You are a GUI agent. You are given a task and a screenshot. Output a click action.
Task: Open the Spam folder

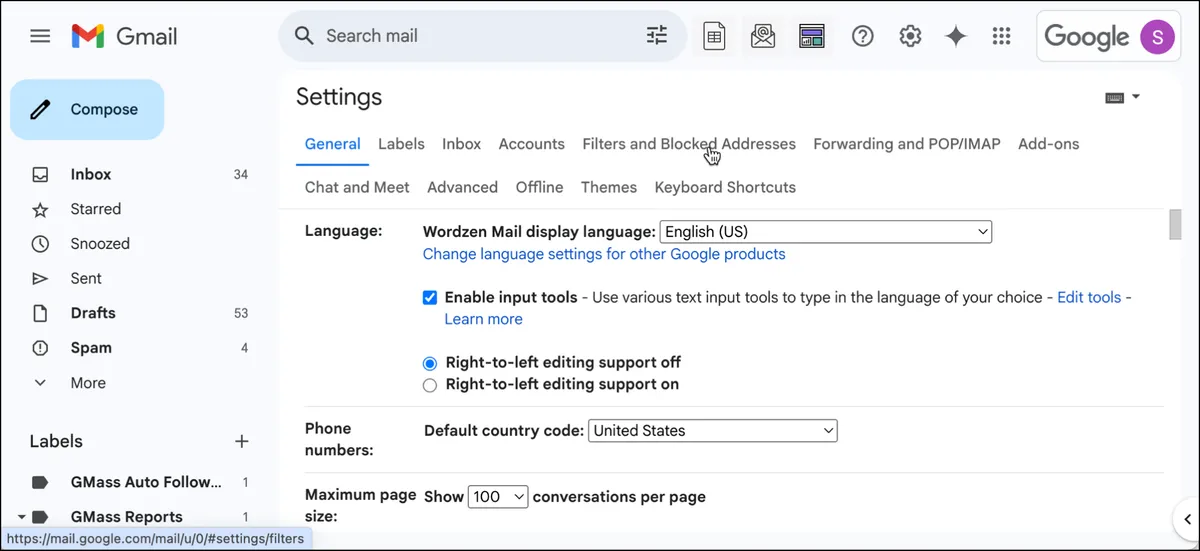pos(91,348)
